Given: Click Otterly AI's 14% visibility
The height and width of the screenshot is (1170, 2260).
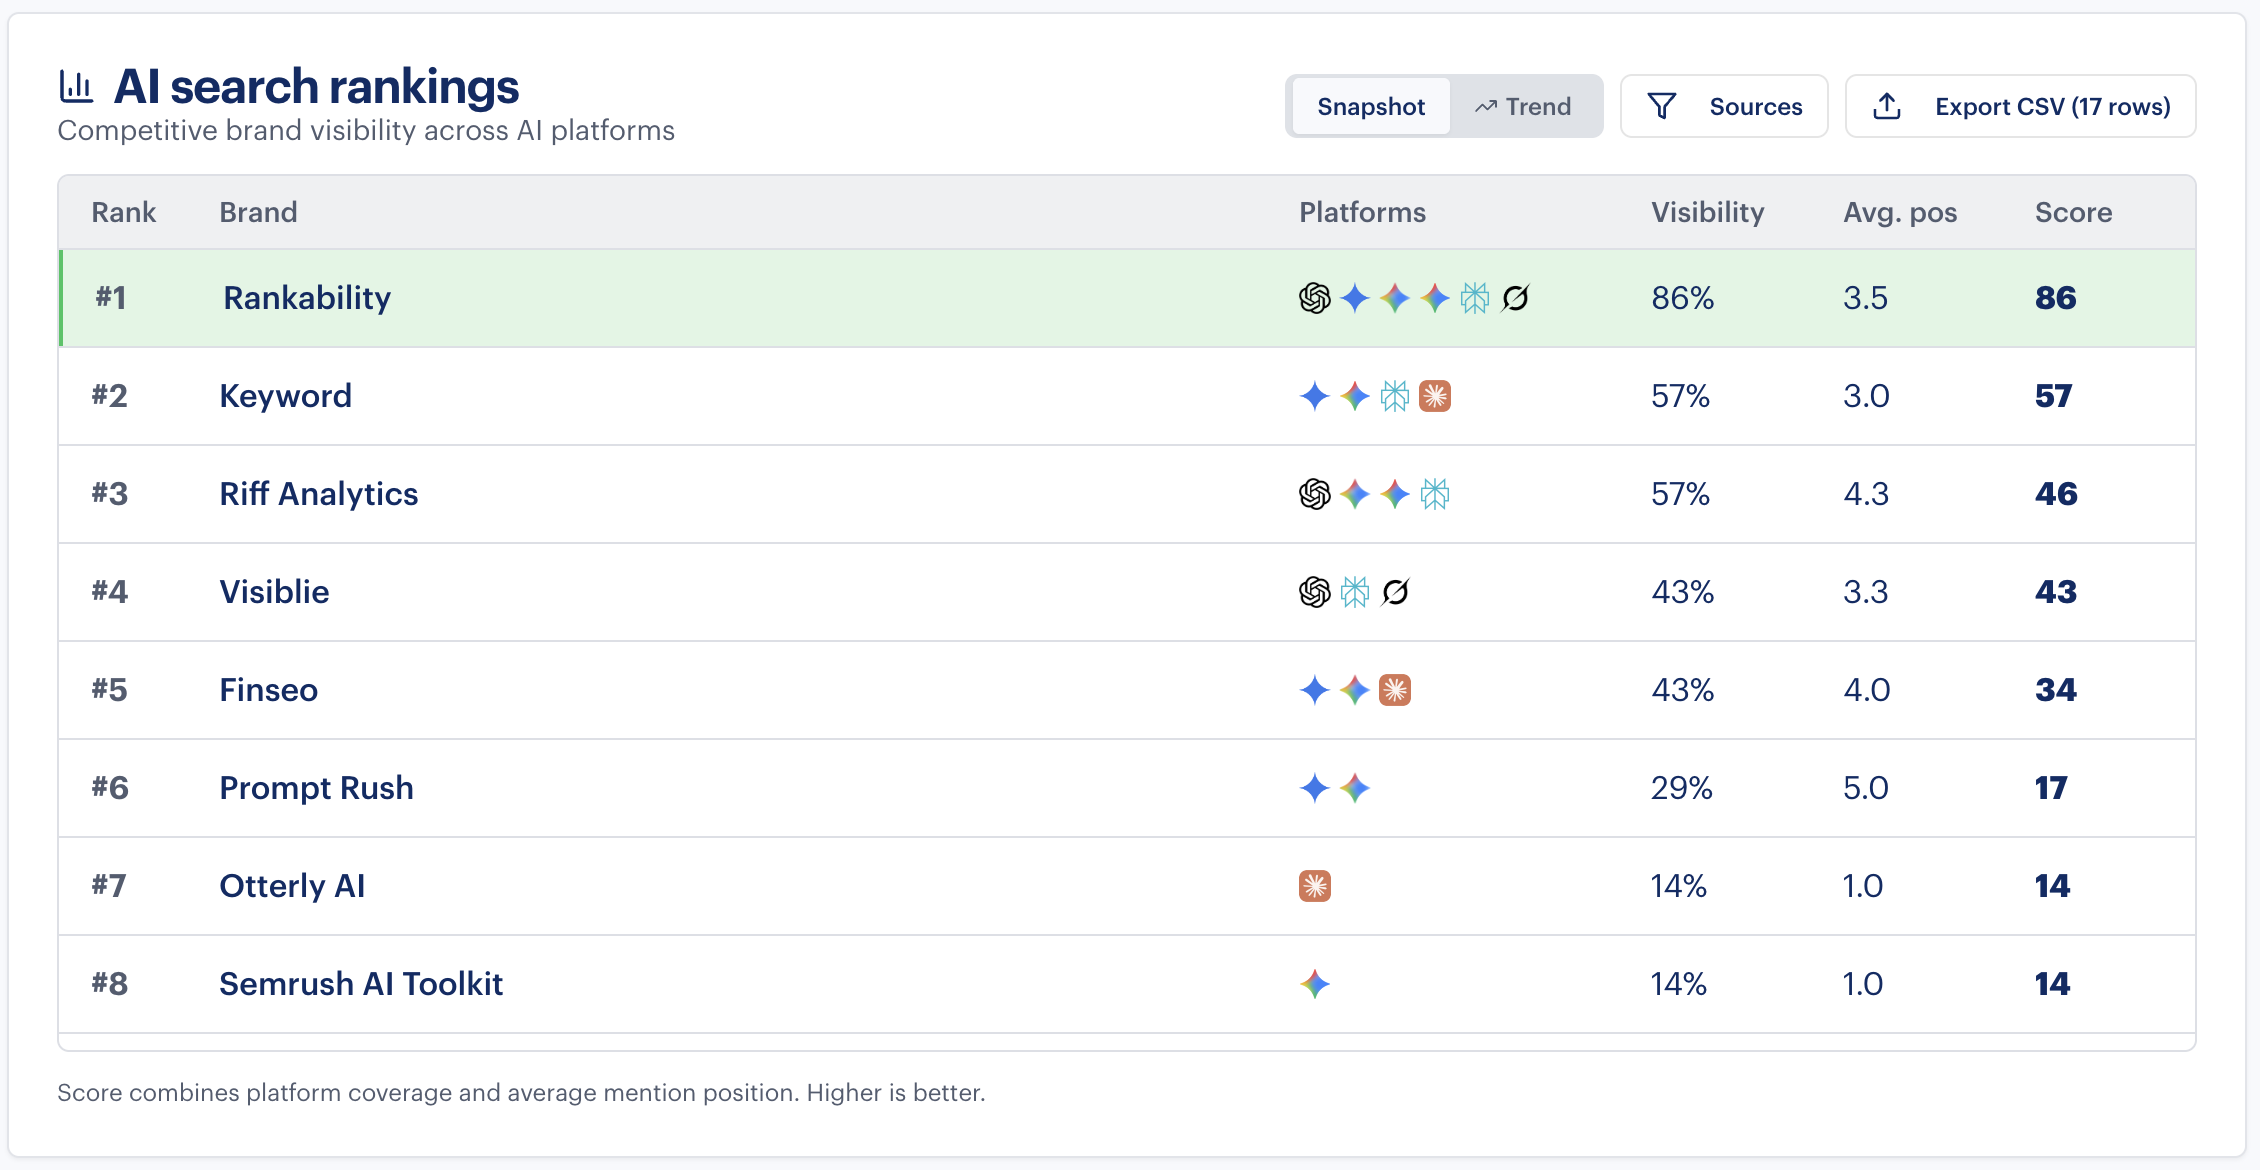Looking at the screenshot, I should click(x=1679, y=886).
